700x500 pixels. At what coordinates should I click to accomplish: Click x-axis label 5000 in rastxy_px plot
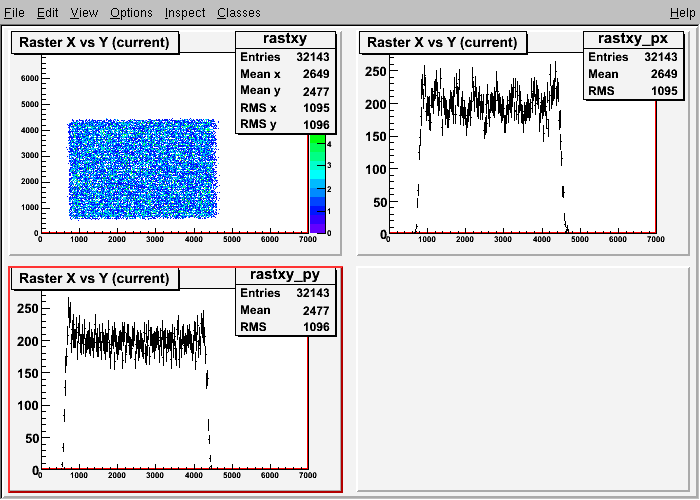(x=579, y=239)
